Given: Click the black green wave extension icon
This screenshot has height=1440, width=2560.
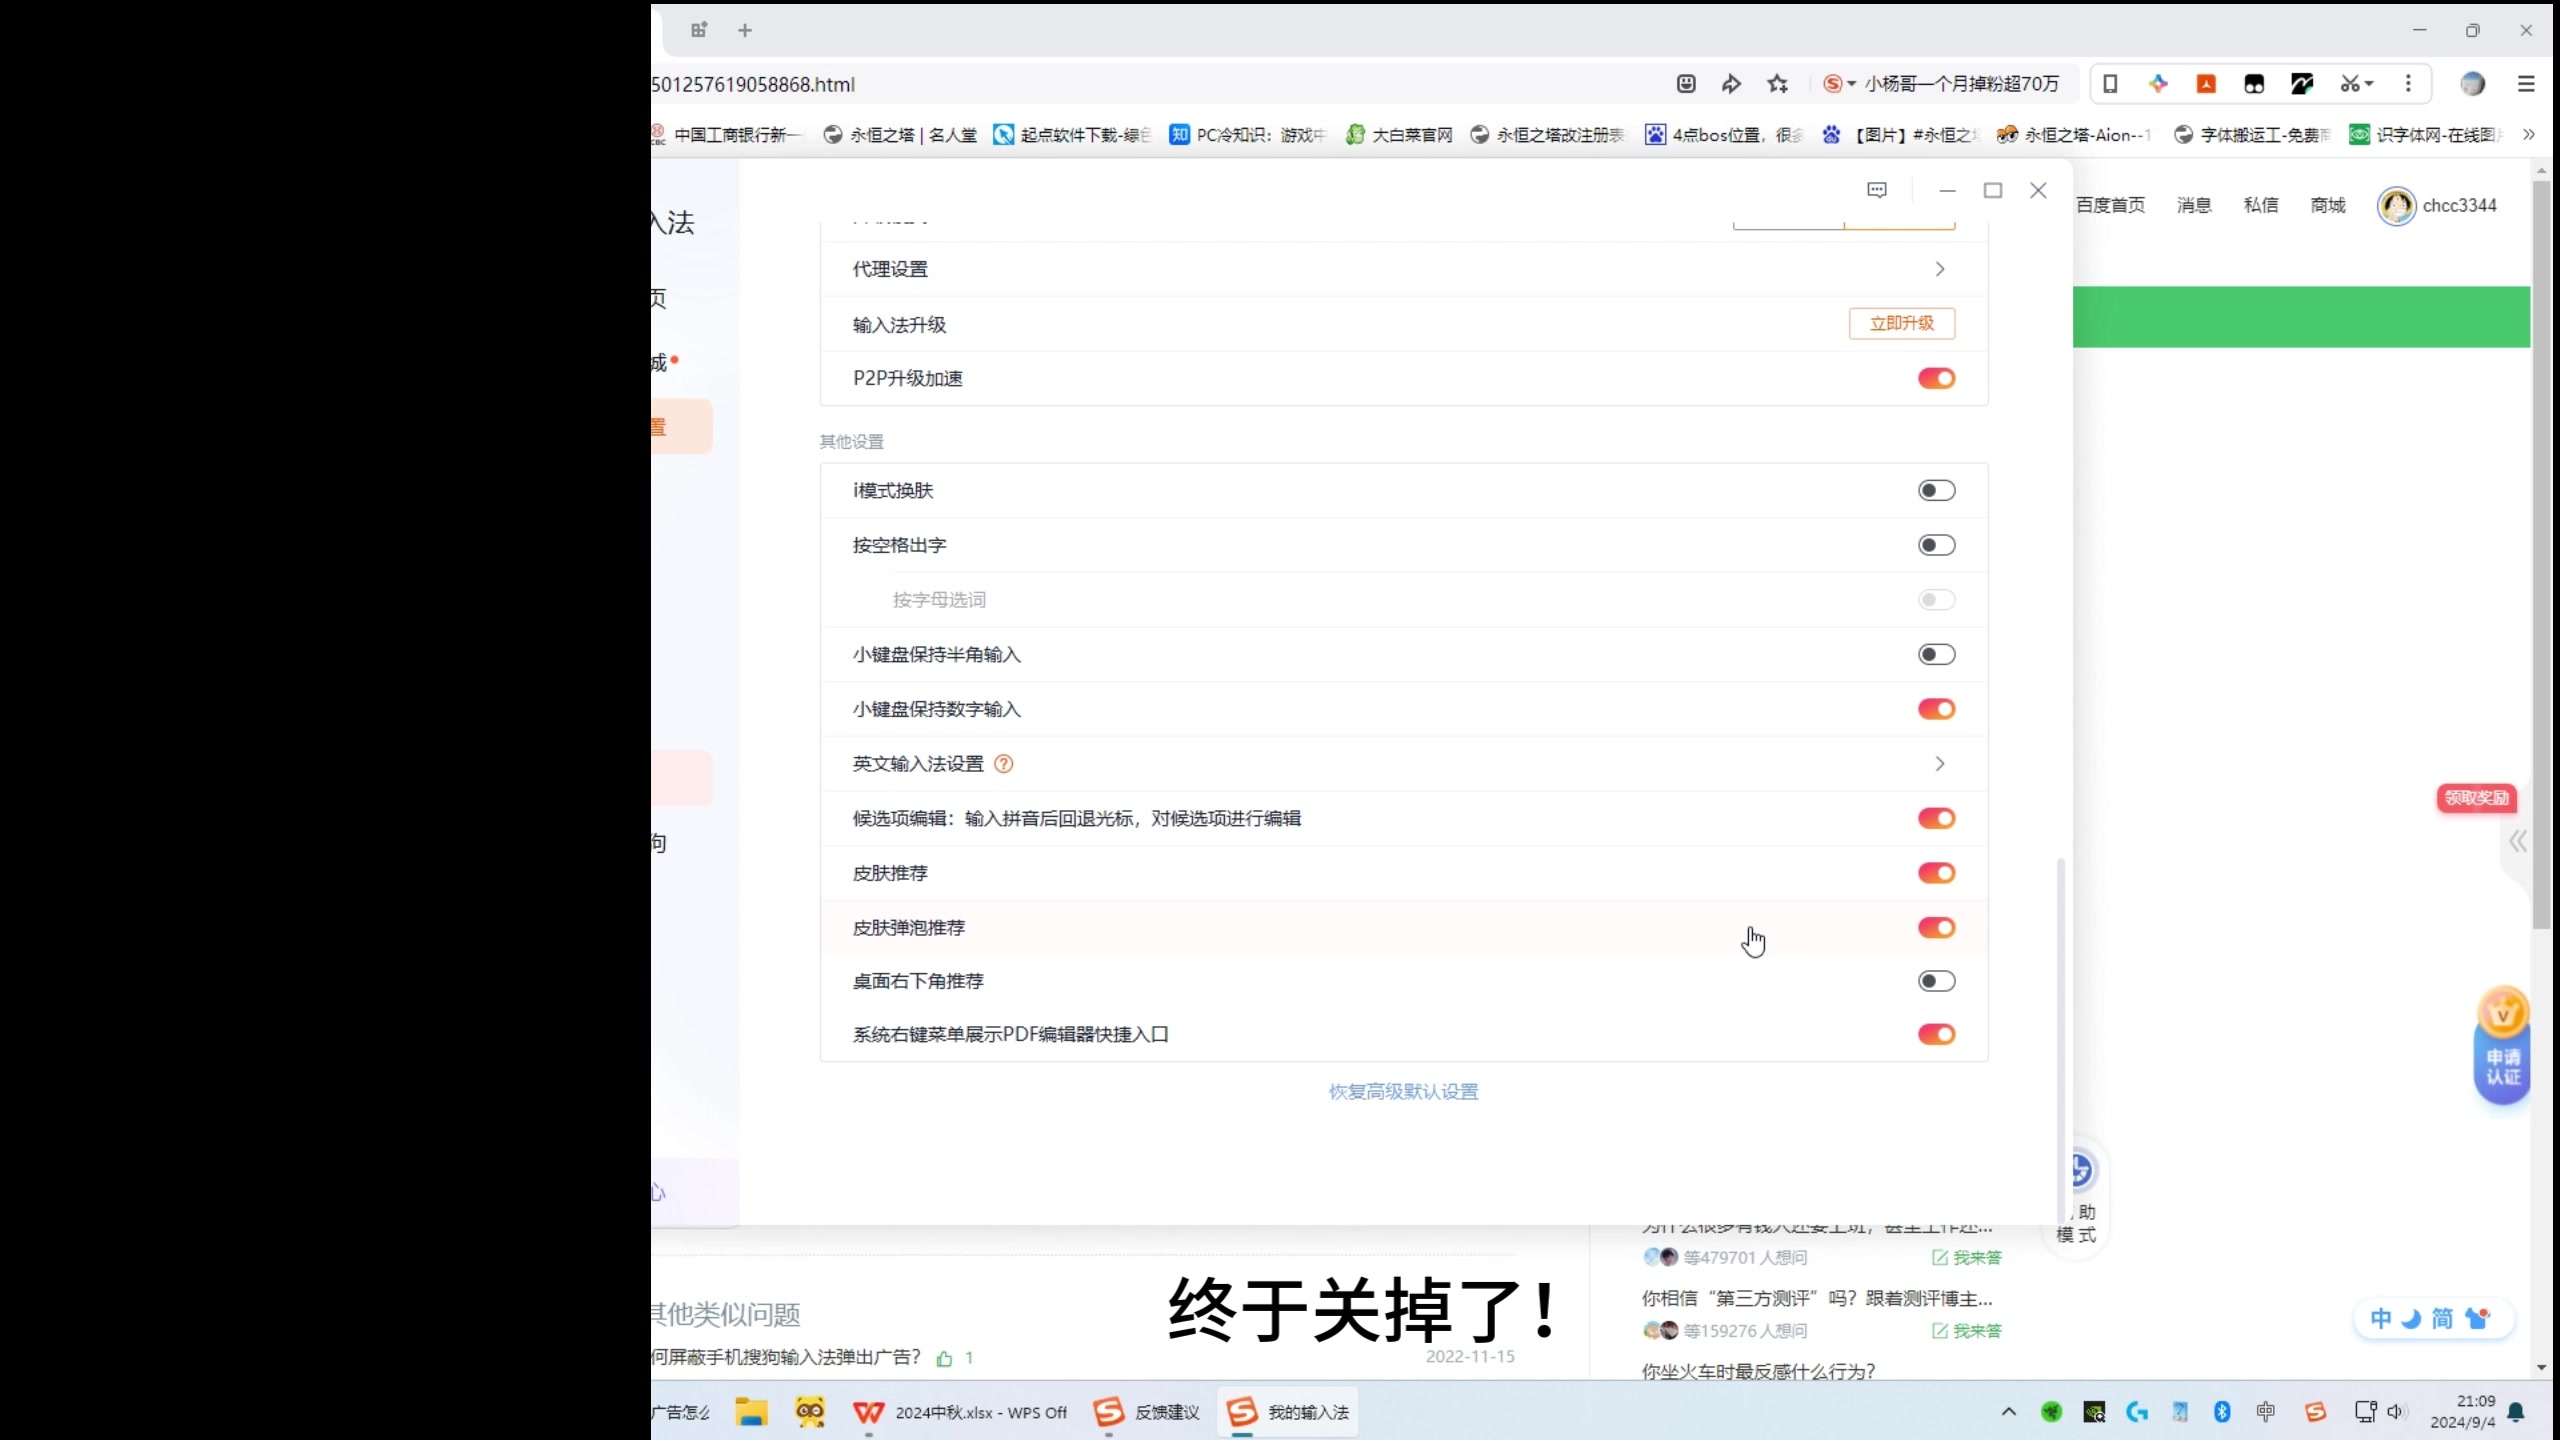Looking at the screenshot, I should 2302,84.
